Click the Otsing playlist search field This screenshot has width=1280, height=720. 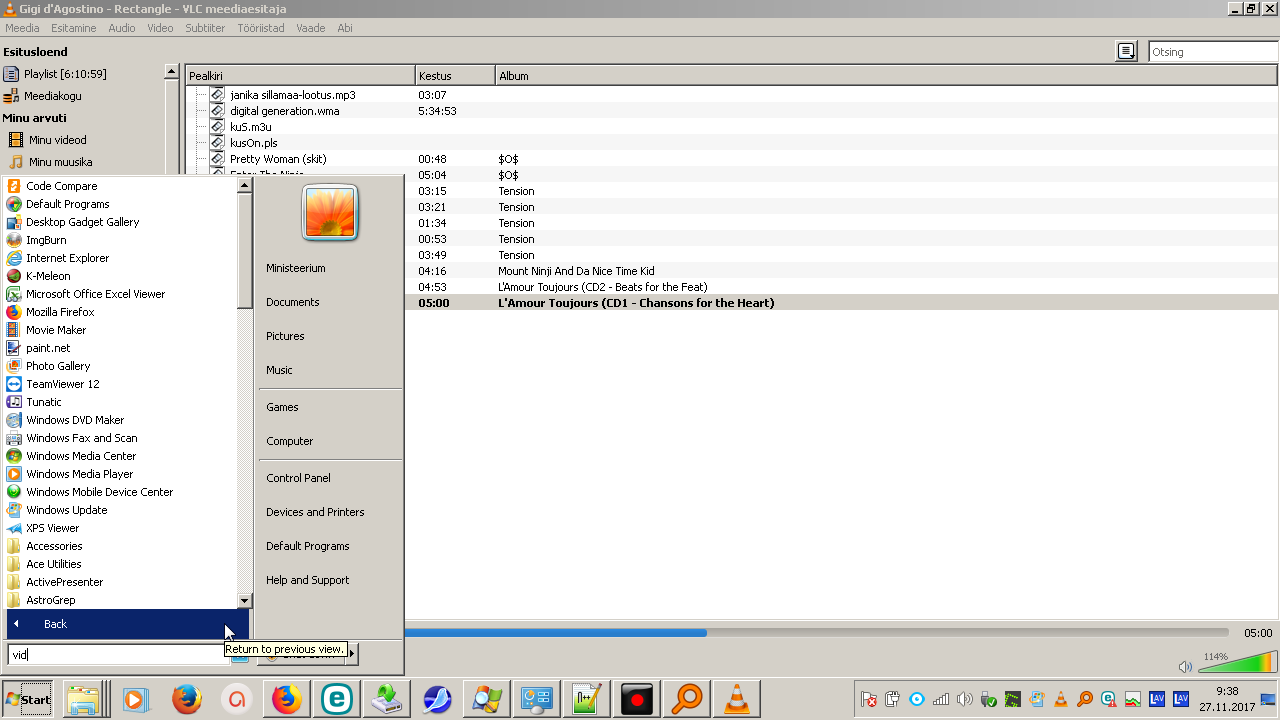[x=1212, y=52]
